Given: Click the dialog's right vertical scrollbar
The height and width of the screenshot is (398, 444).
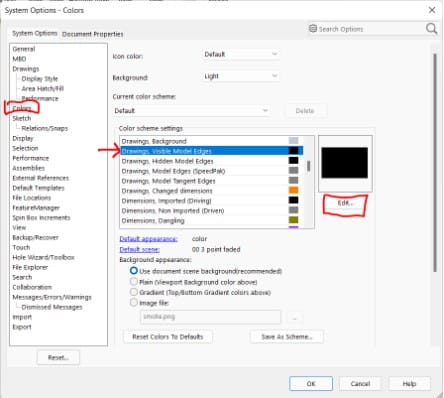Looking at the screenshot, I should pos(434,163).
